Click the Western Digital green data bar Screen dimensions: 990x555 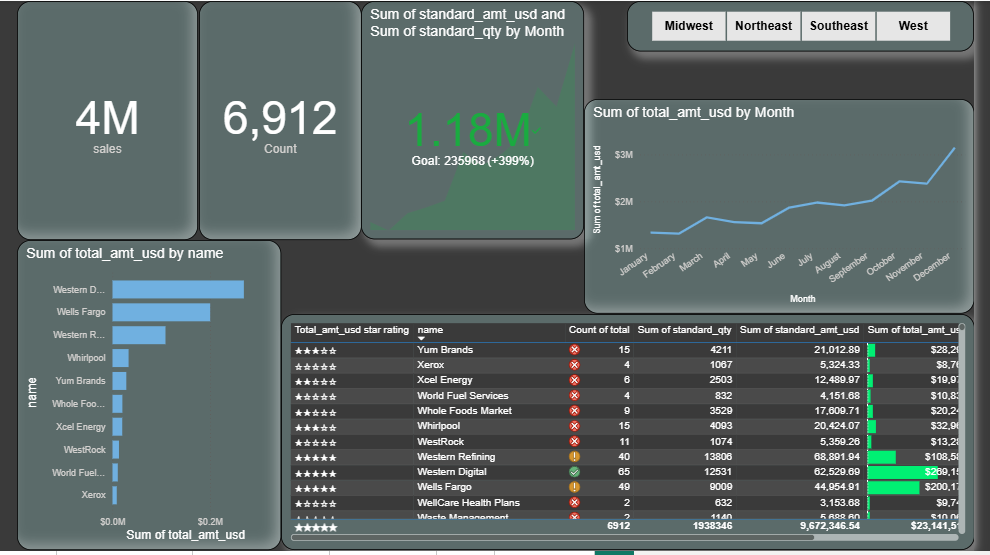(902, 472)
